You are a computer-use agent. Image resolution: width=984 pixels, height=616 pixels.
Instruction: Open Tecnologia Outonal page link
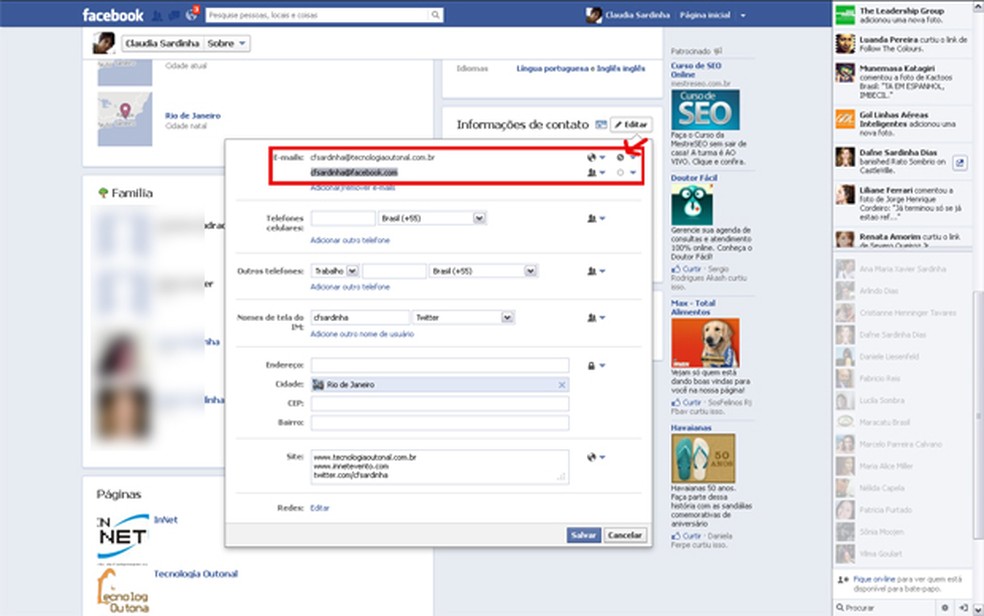click(196, 573)
